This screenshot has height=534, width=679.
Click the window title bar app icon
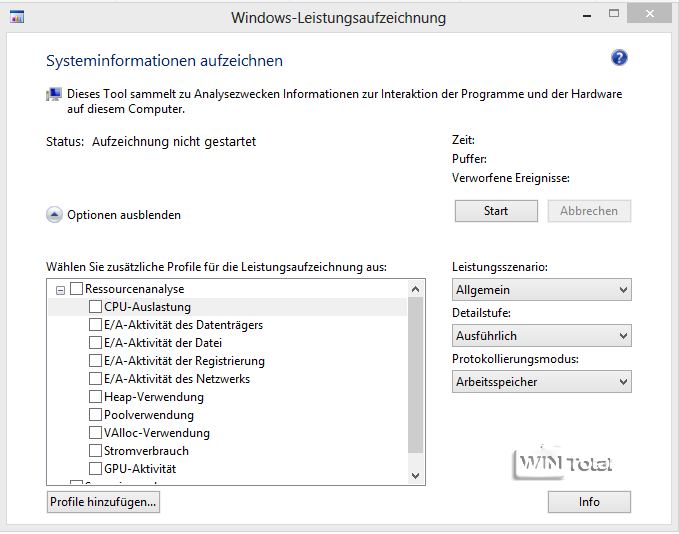(17, 17)
